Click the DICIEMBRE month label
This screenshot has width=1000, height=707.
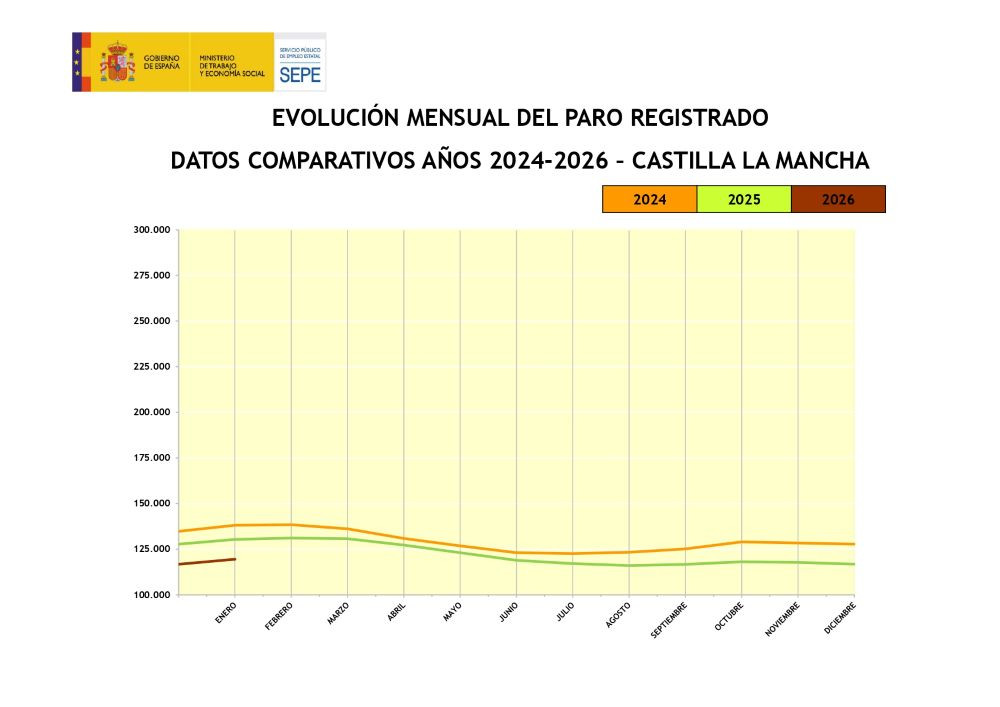[x=840, y=618]
